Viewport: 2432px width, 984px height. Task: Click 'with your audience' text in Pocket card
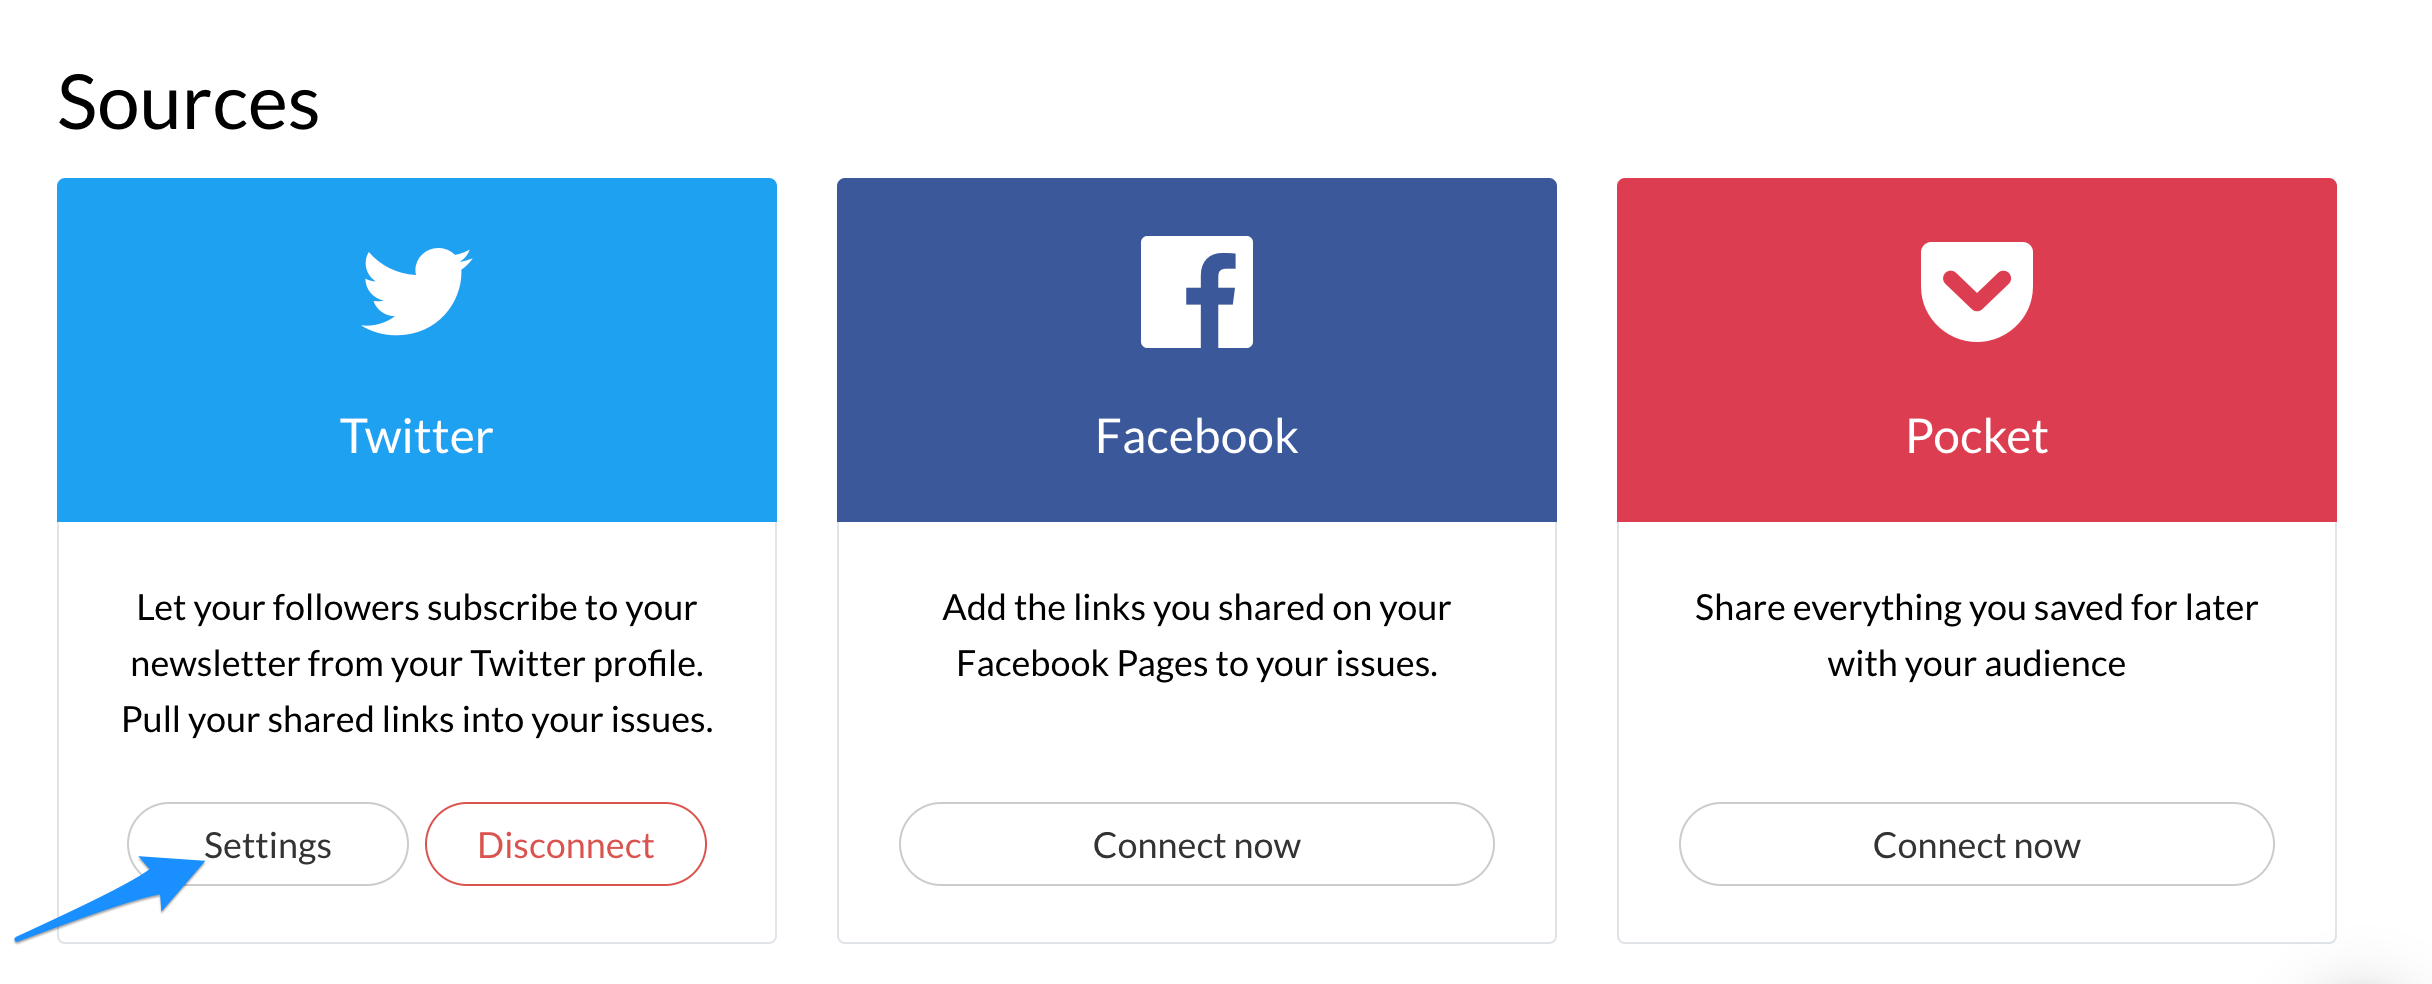pos(1977,664)
